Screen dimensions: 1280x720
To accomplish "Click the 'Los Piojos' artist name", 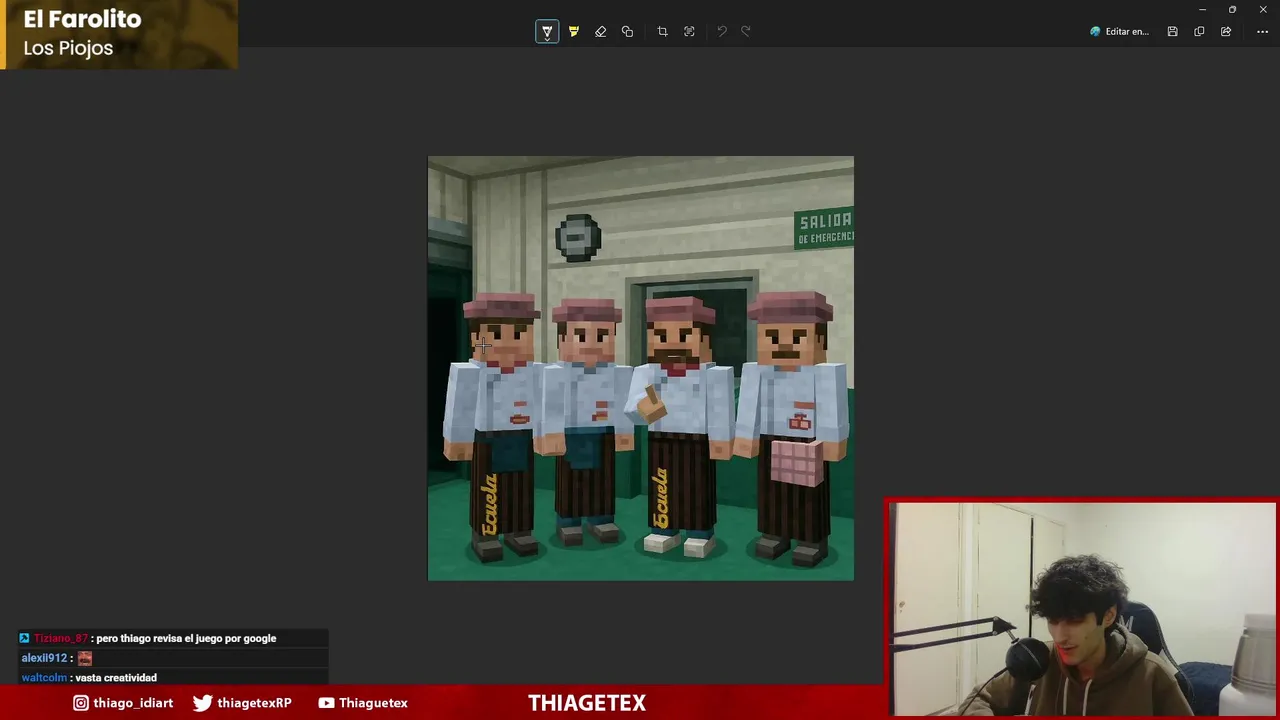I will coord(68,48).
